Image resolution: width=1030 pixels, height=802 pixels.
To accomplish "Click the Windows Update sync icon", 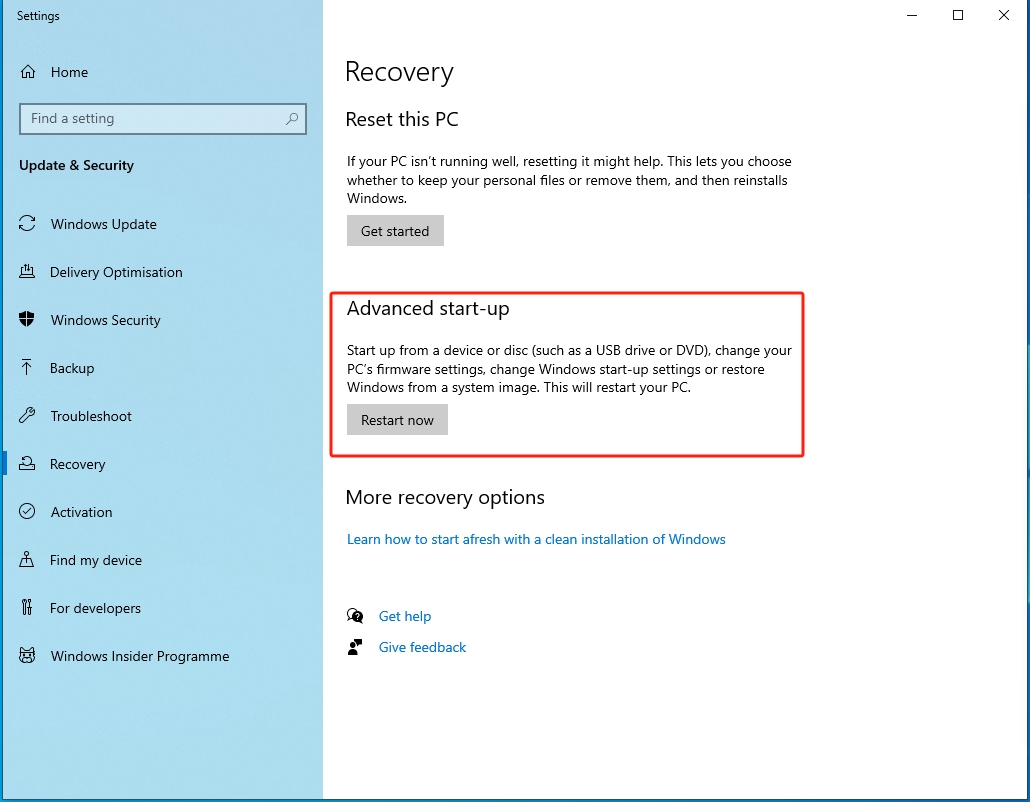I will pos(27,224).
